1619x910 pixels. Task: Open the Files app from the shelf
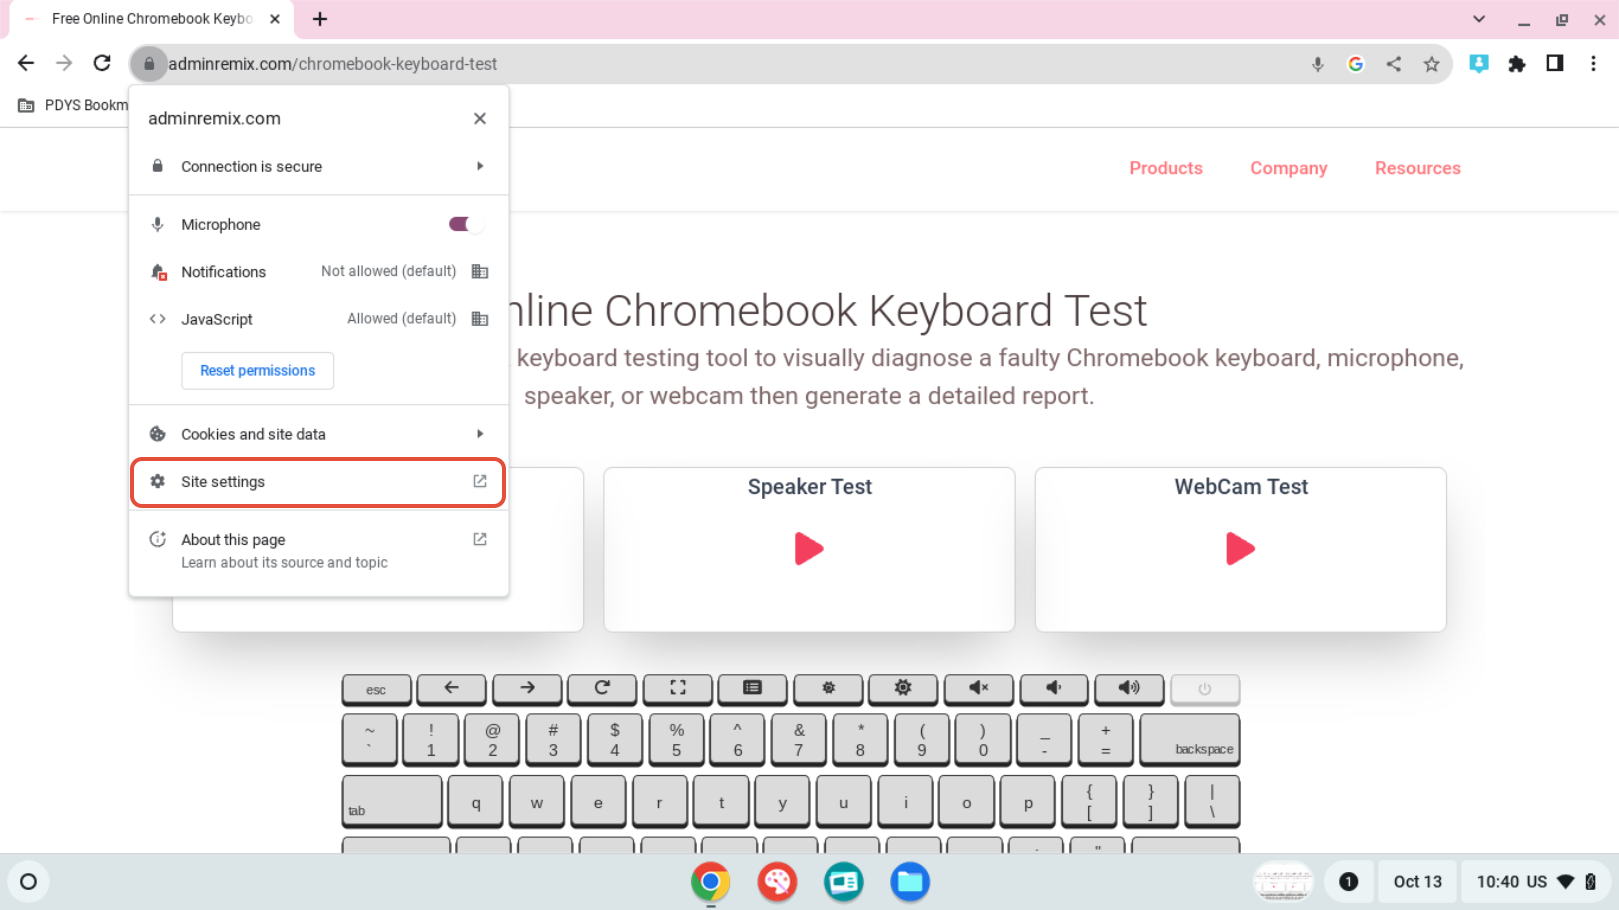910,882
